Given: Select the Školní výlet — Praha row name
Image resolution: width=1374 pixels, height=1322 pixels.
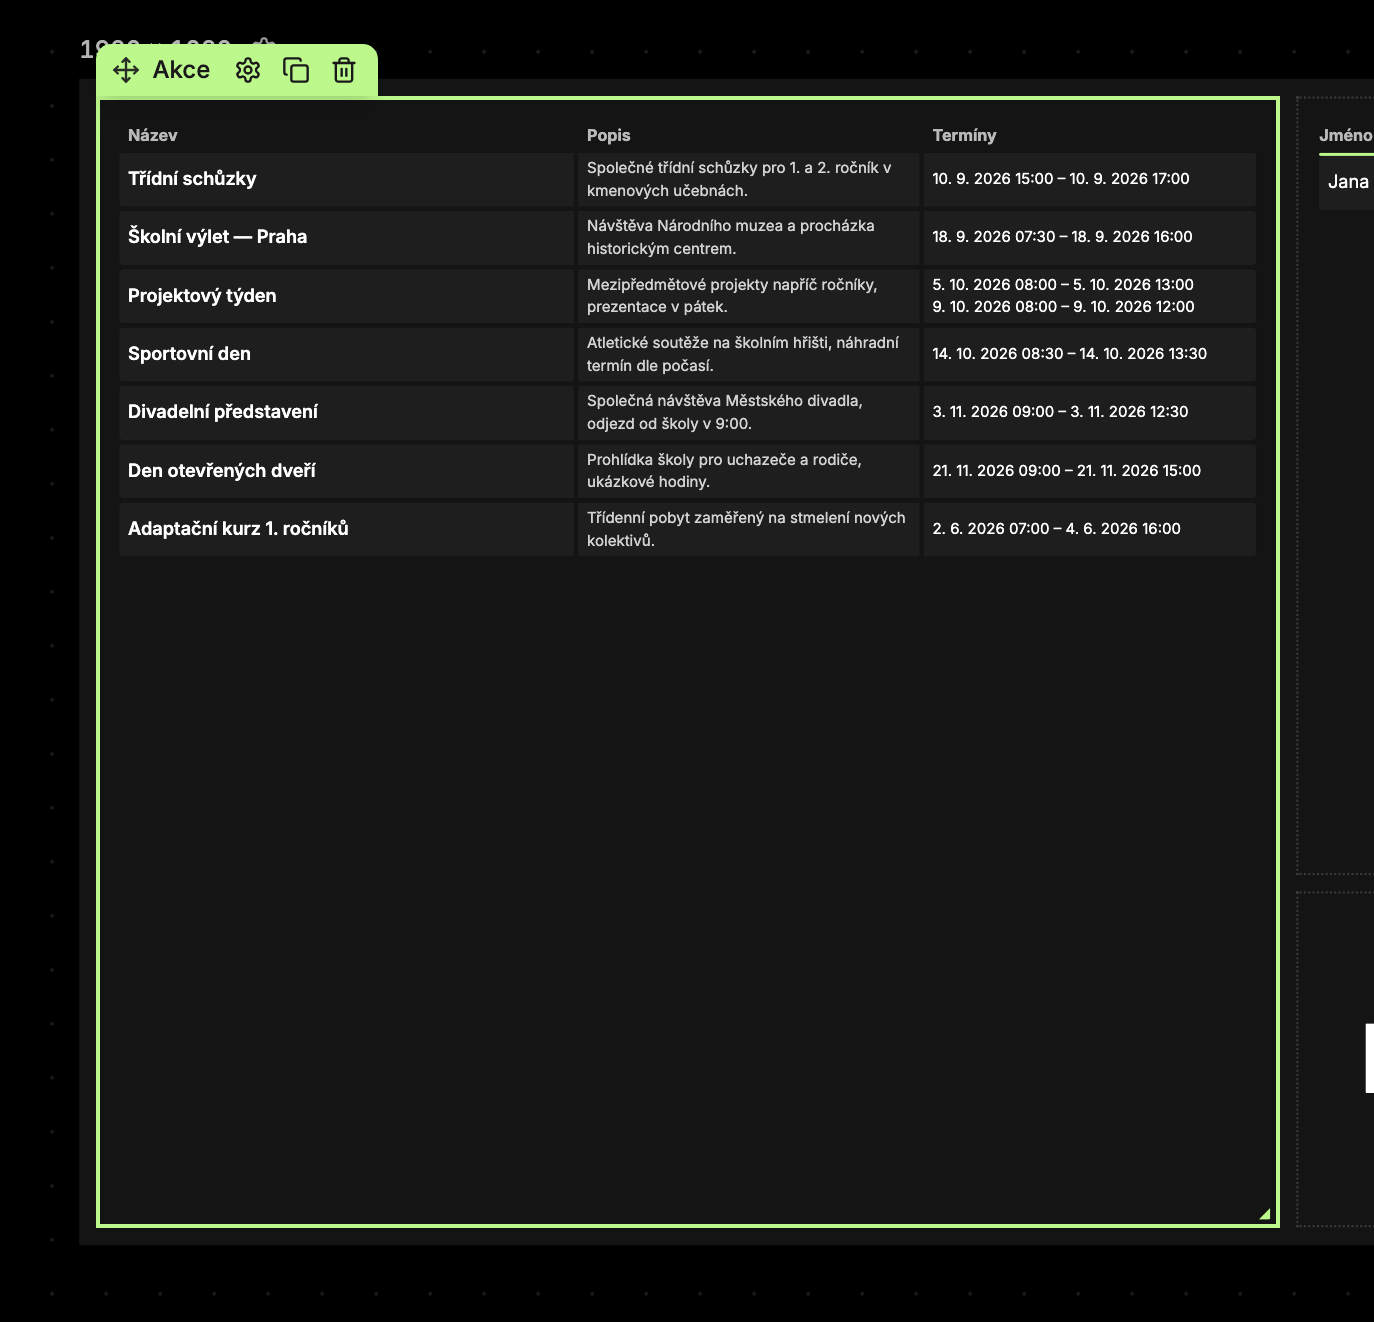Looking at the screenshot, I should [217, 237].
